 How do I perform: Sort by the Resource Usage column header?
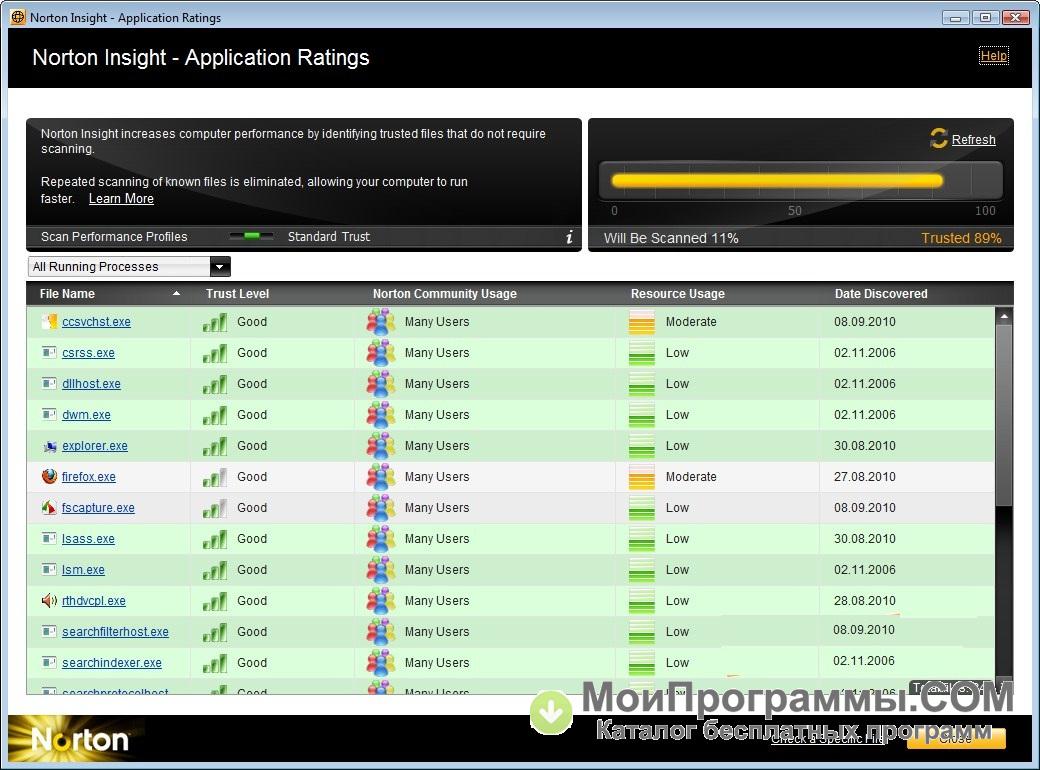click(677, 294)
